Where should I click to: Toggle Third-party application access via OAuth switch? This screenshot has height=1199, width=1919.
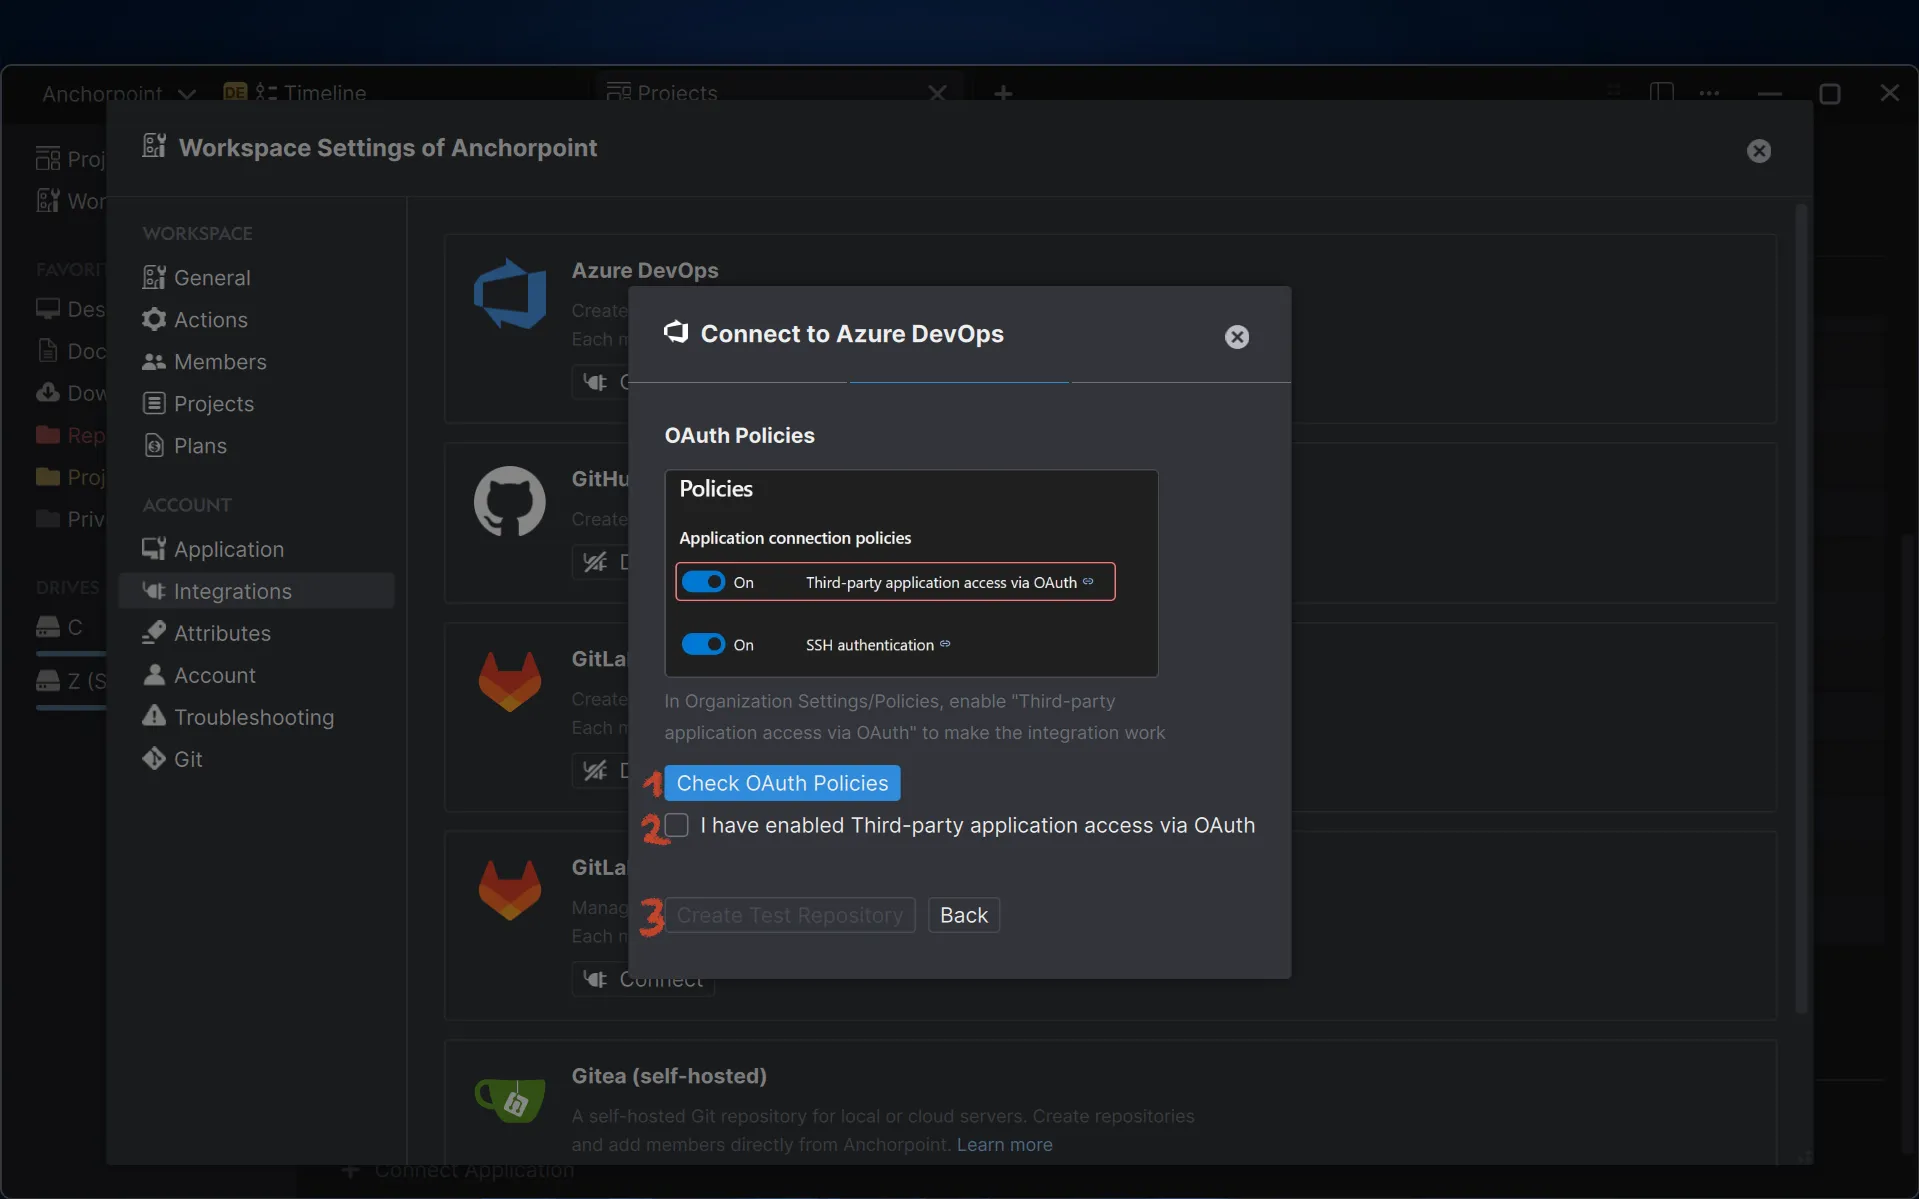(703, 582)
